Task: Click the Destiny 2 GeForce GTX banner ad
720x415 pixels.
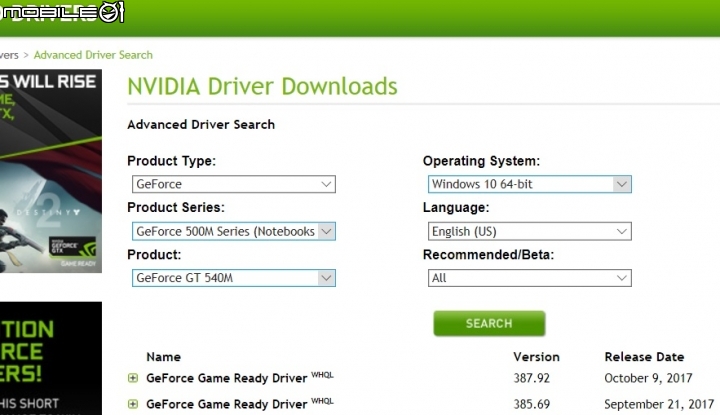Action: coord(51,171)
